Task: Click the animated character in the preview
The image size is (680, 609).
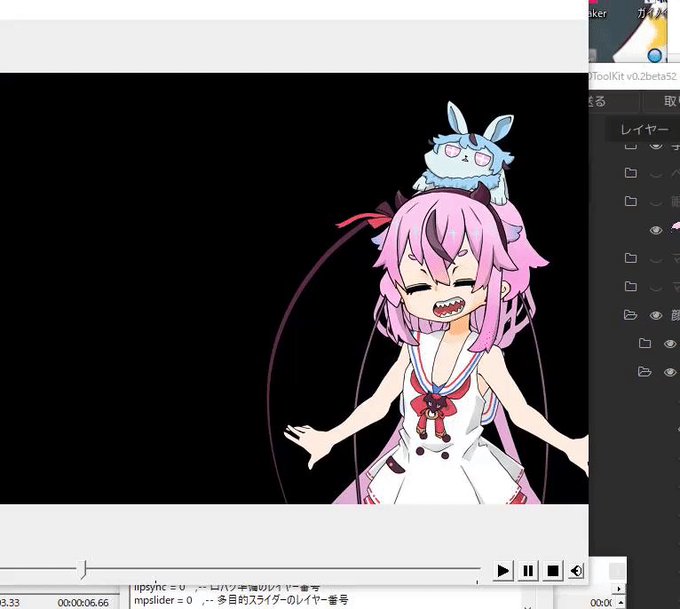Action: click(x=438, y=304)
